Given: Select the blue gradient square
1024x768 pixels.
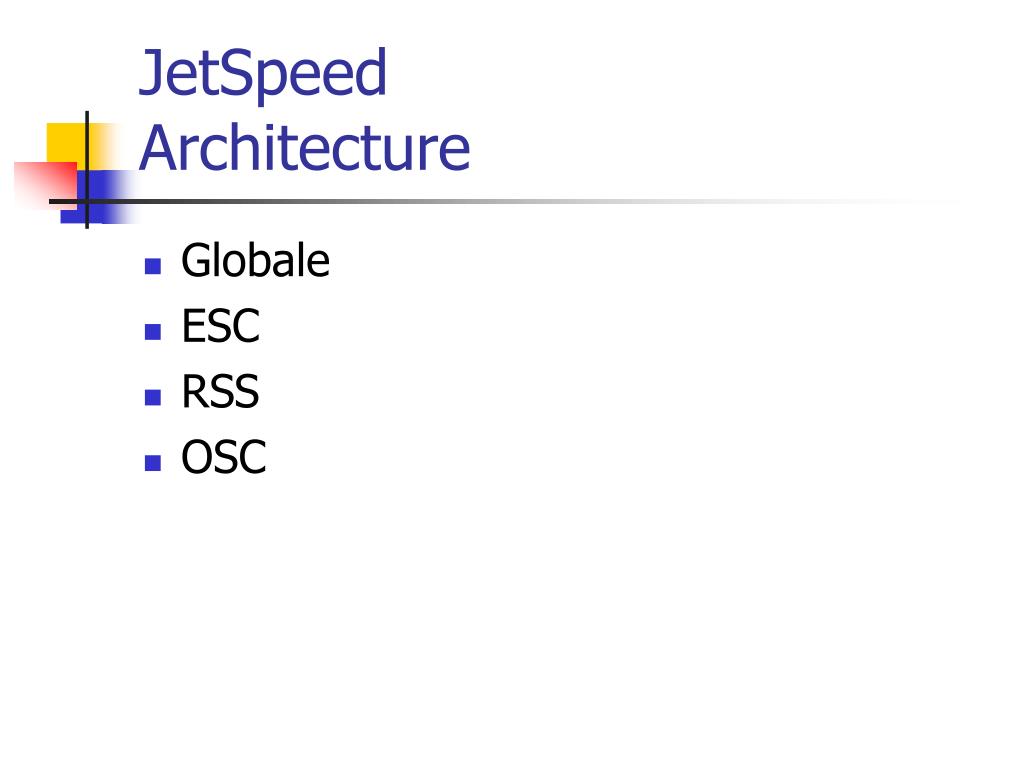Looking at the screenshot, I should pos(98,197).
